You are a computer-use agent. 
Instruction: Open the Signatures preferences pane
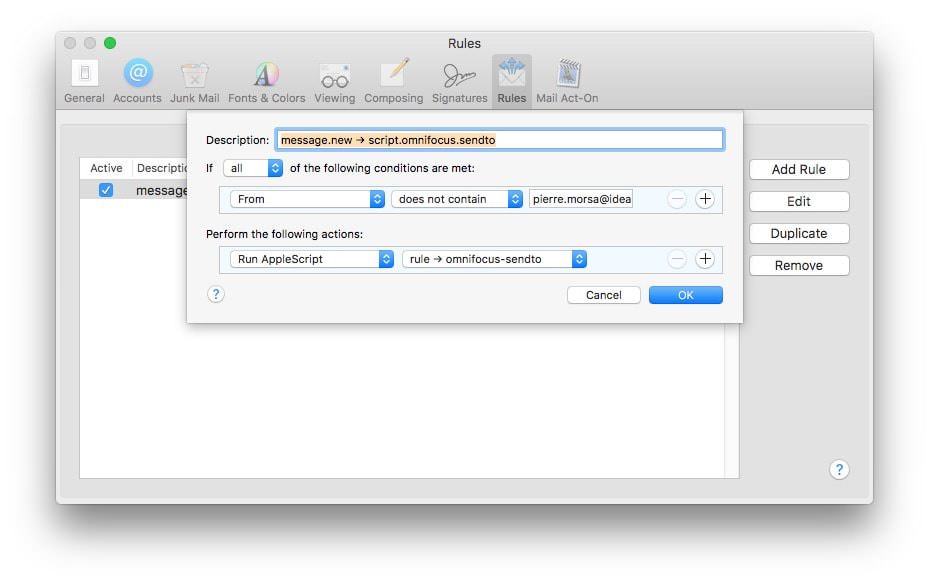(459, 82)
